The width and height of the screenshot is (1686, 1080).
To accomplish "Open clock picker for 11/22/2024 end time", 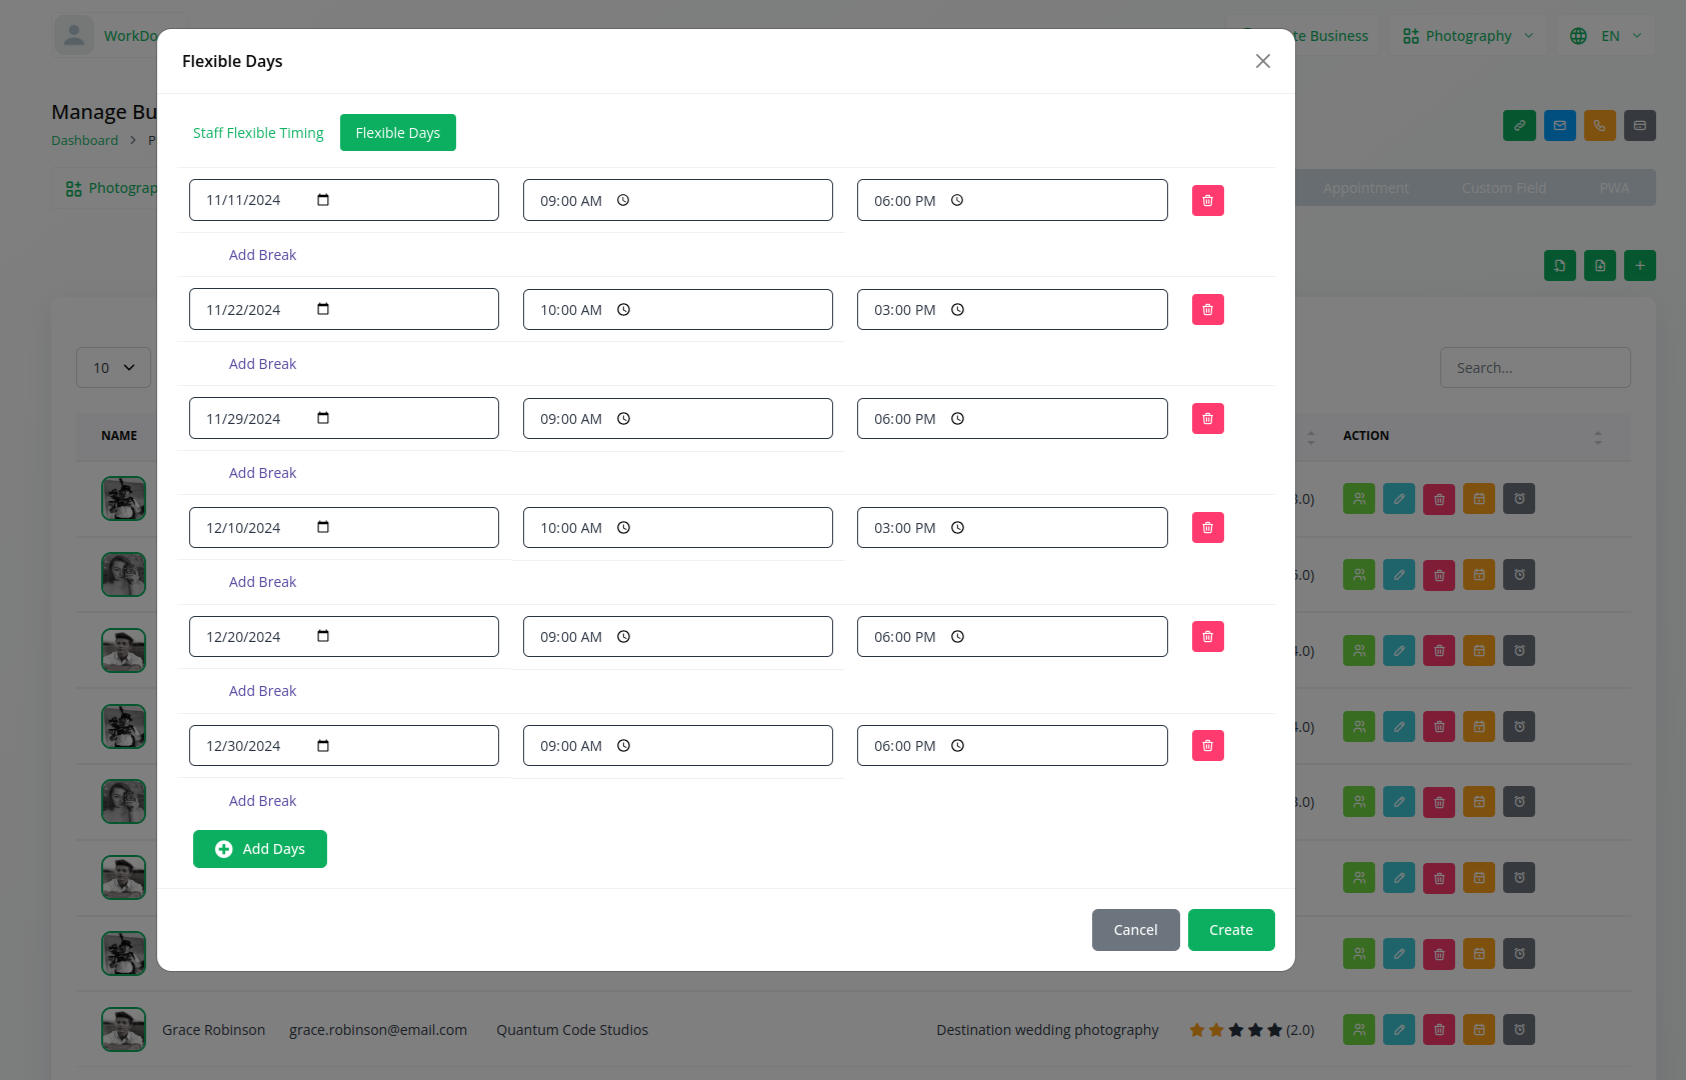I will click(x=957, y=310).
